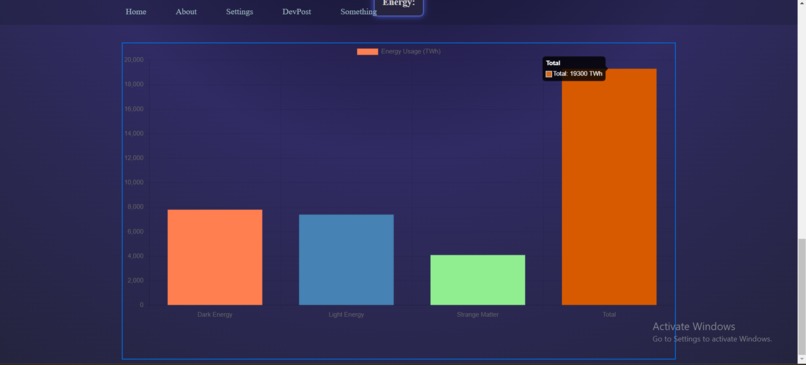Open Settings in the navigation bar
The width and height of the screenshot is (806, 365).
click(x=240, y=12)
